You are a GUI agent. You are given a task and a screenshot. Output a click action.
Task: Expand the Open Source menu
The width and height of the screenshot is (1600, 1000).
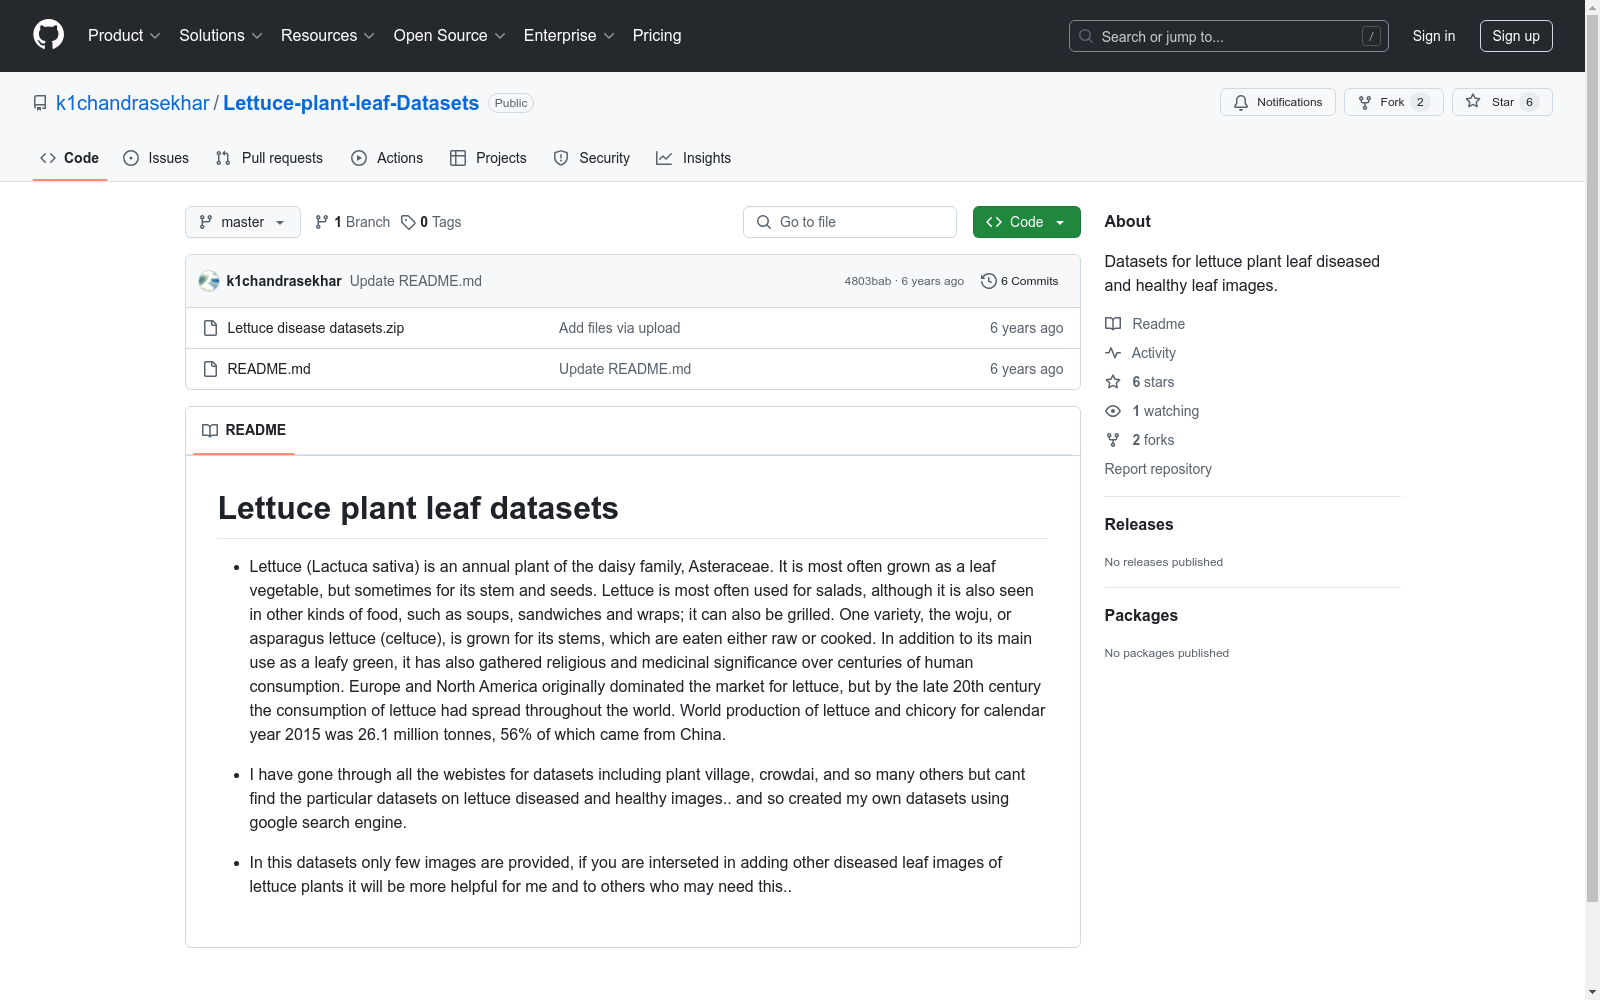pyautogui.click(x=449, y=35)
